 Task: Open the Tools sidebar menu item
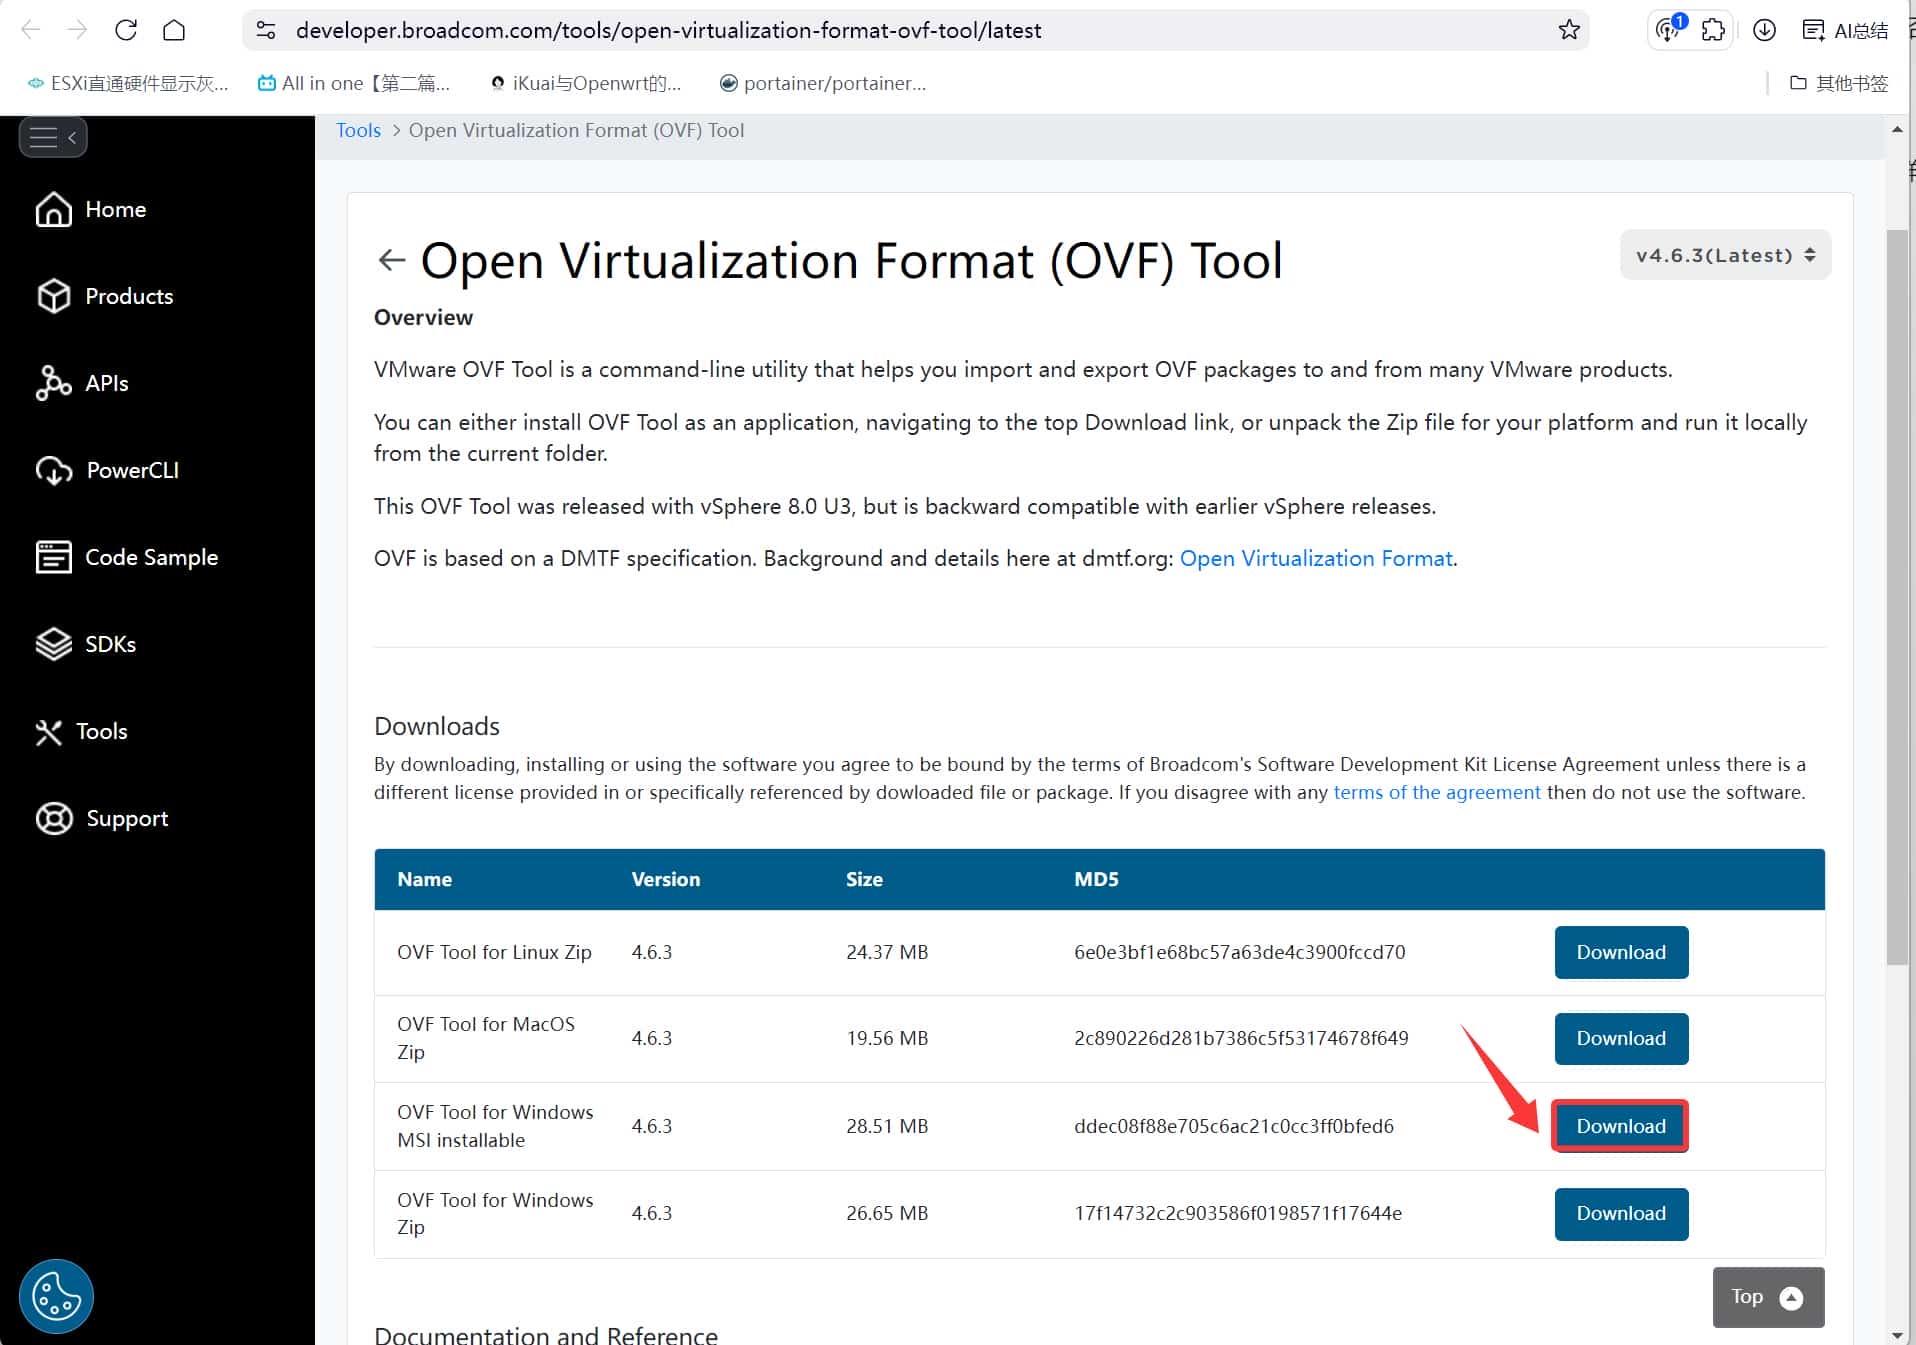coord(101,731)
